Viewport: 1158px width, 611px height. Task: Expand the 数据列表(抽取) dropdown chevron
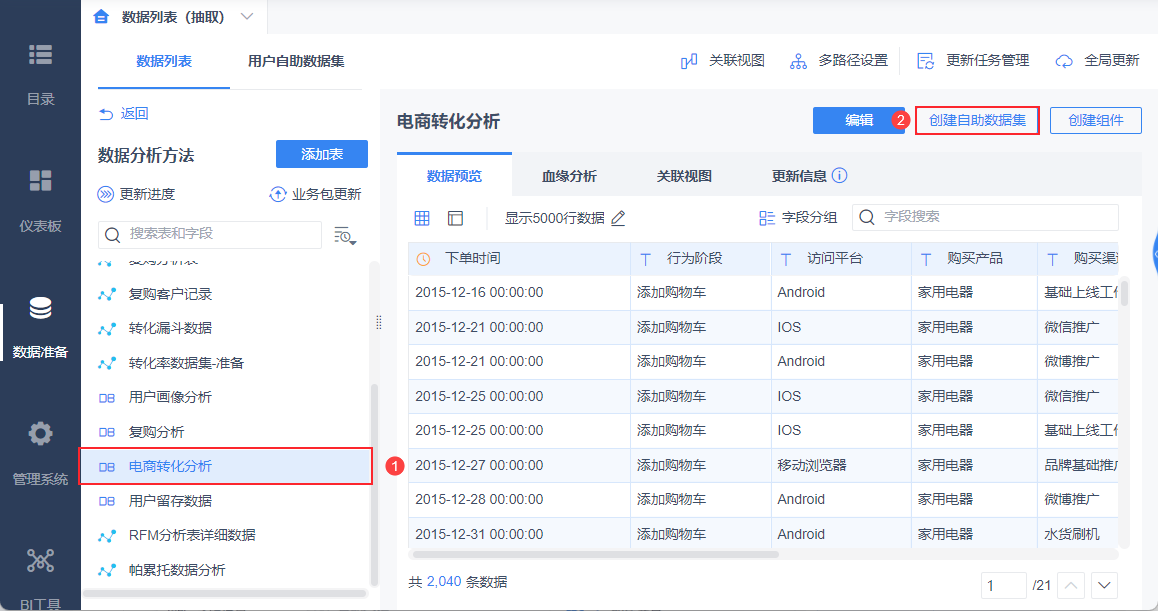[247, 16]
